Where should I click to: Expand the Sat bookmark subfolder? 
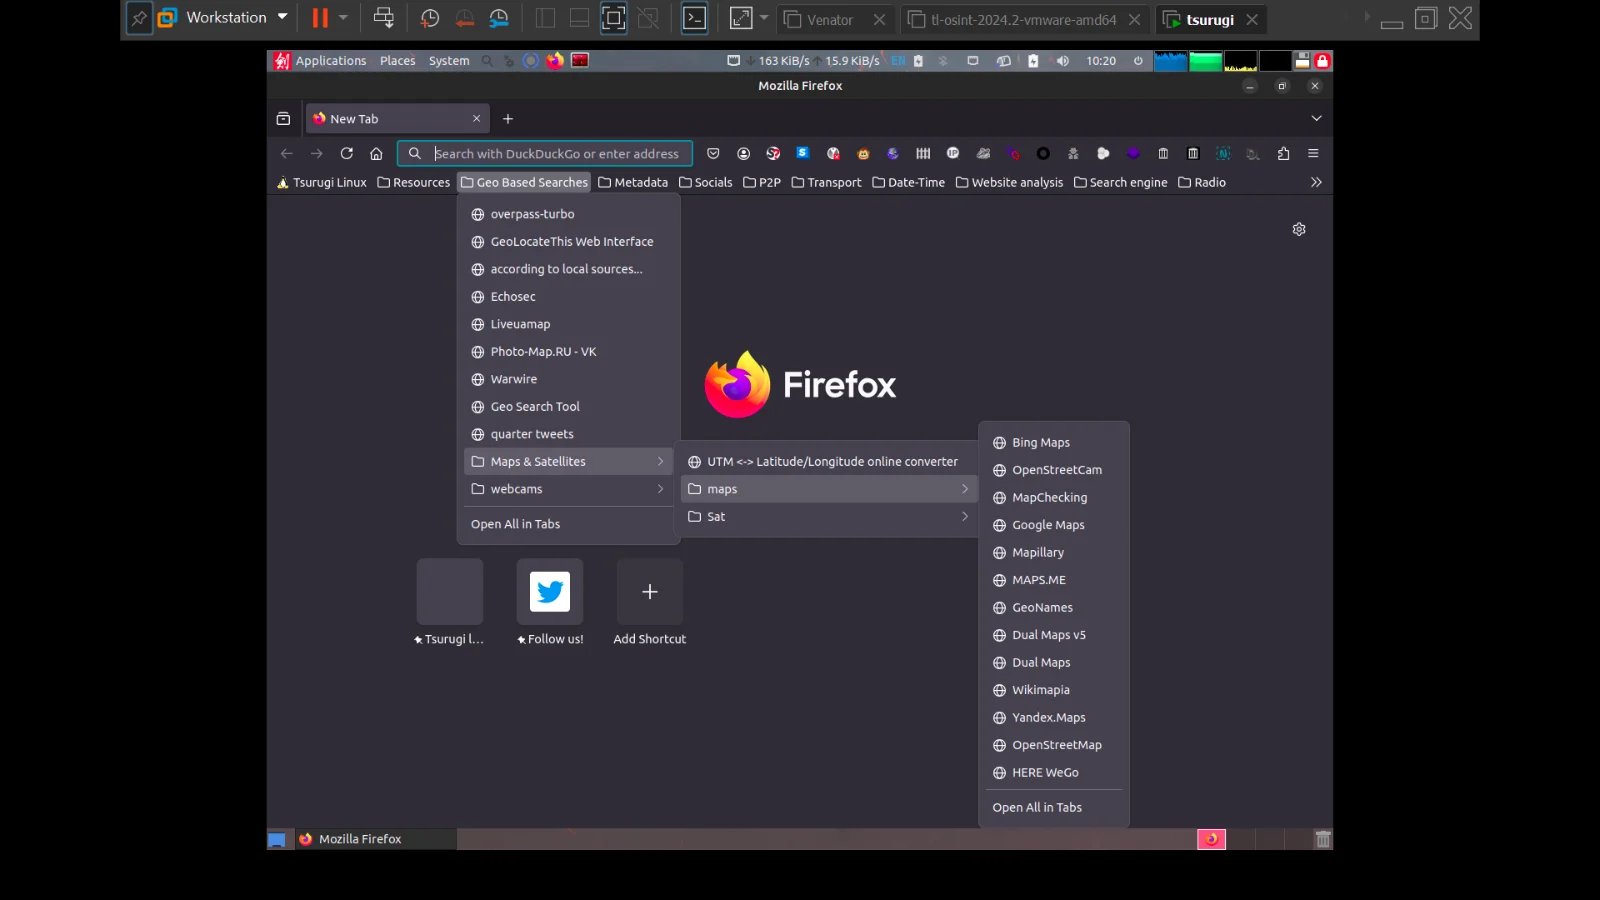[x=829, y=517]
